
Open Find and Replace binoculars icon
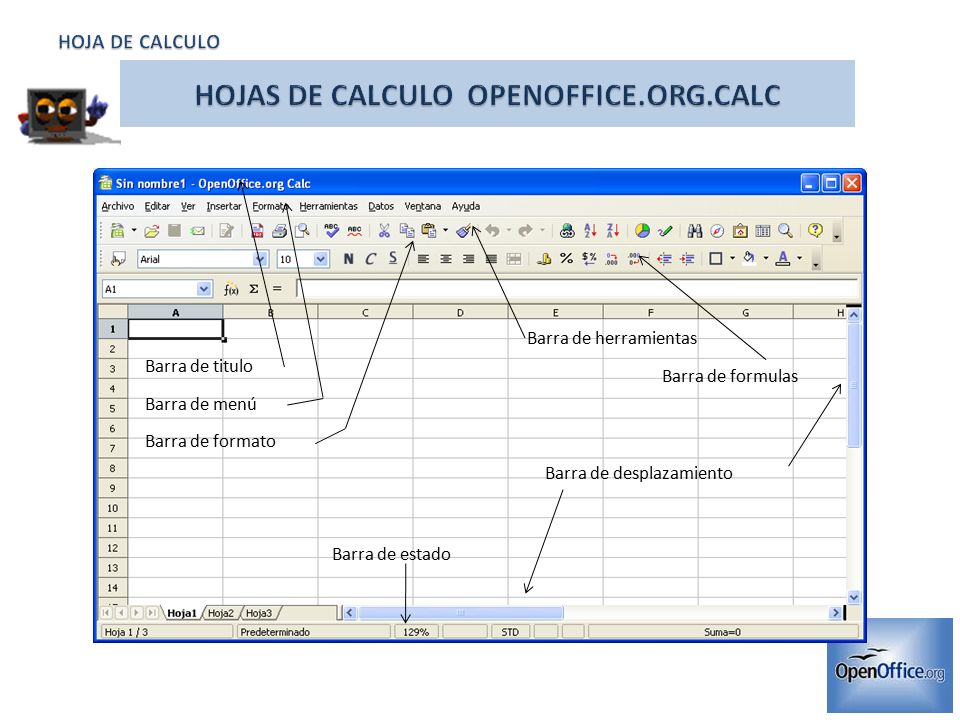(x=694, y=231)
